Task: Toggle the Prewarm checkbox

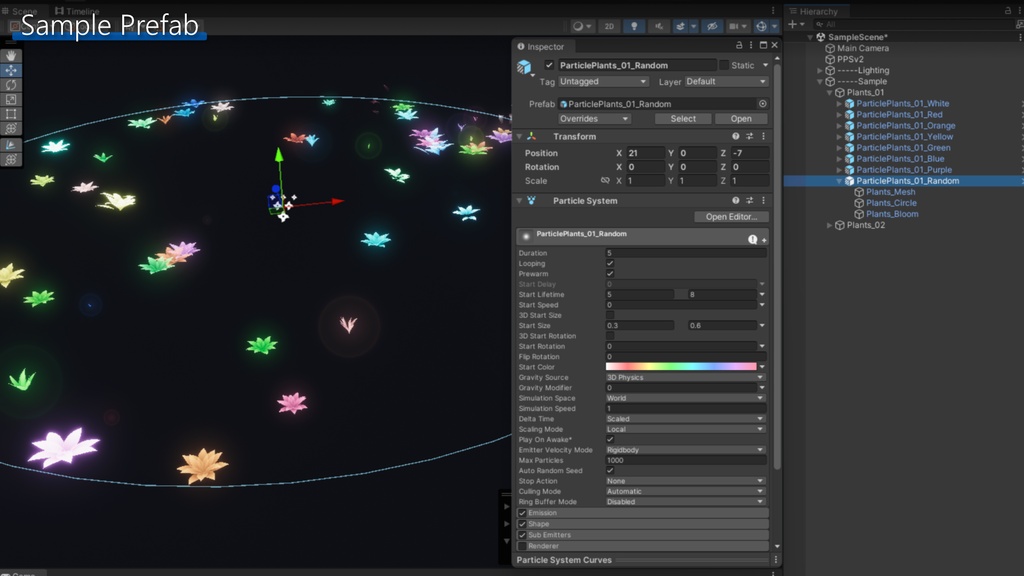Action: tap(610, 274)
